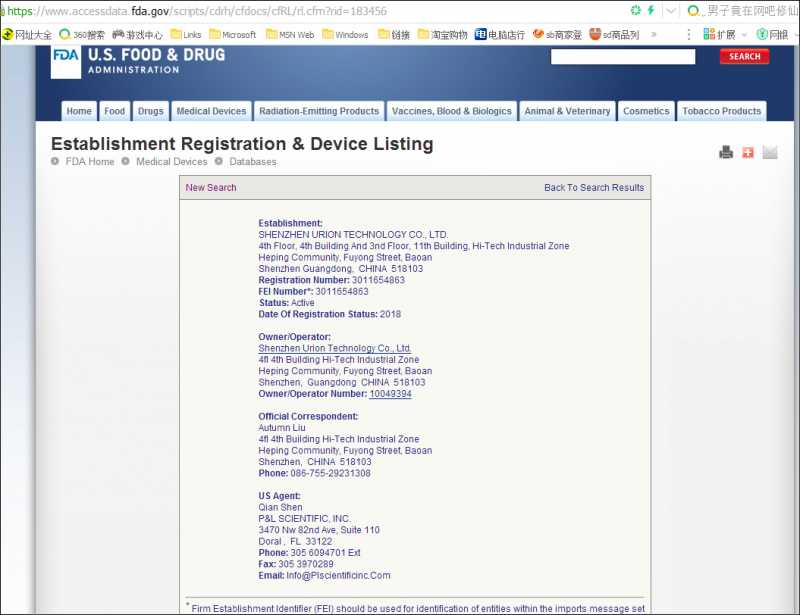
Task: Open the 淘宝购物 bookmark folder
Action: [x=443, y=35]
